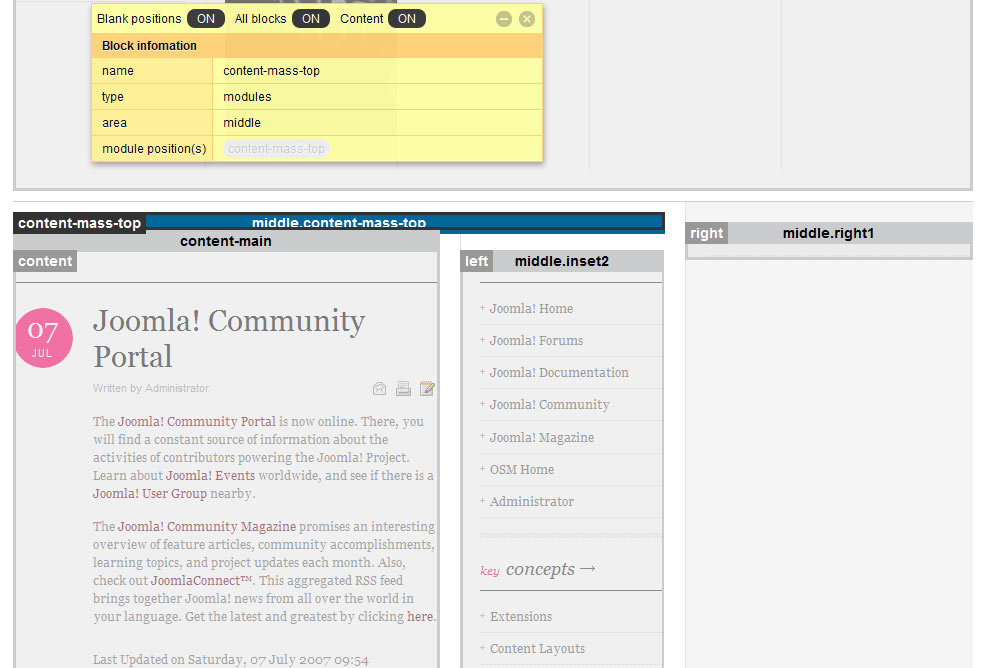Viewport: 985px width, 668px height.
Task: Follow the 'here' link in article
Action: 420,616
